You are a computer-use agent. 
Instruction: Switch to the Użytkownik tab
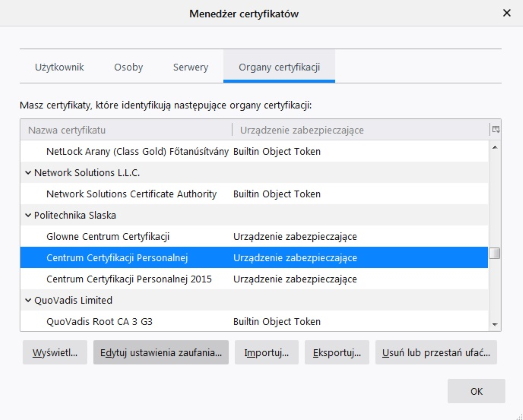click(59, 67)
